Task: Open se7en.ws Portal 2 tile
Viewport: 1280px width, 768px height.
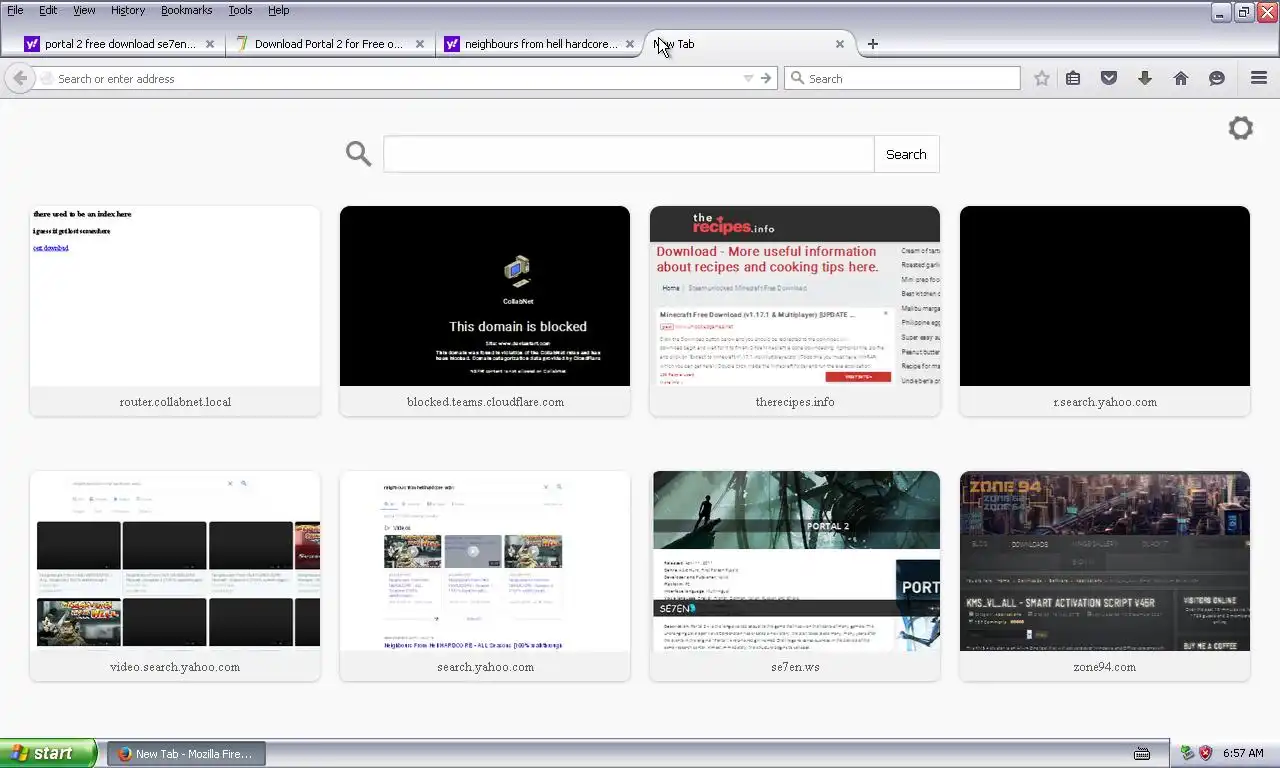Action: (795, 576)
